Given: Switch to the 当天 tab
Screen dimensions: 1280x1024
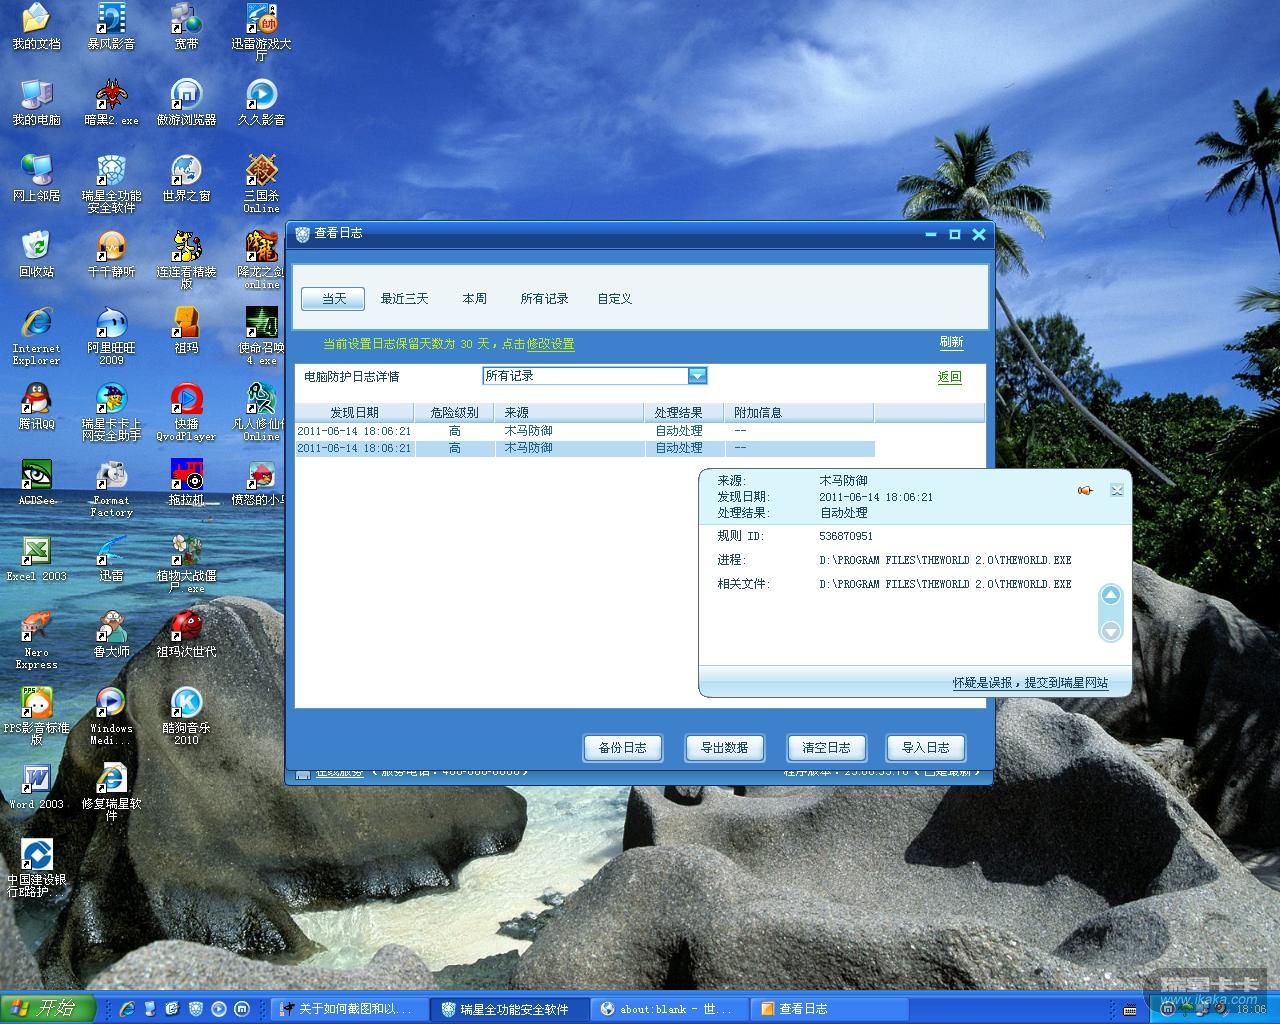Looking at the screenshot, I should (334, 299).
